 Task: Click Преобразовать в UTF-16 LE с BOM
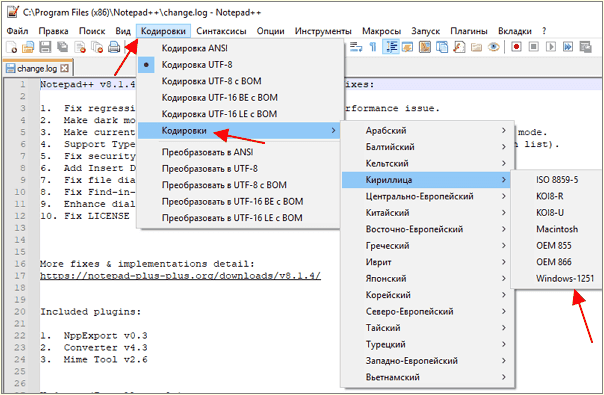(x=239, y=218)
